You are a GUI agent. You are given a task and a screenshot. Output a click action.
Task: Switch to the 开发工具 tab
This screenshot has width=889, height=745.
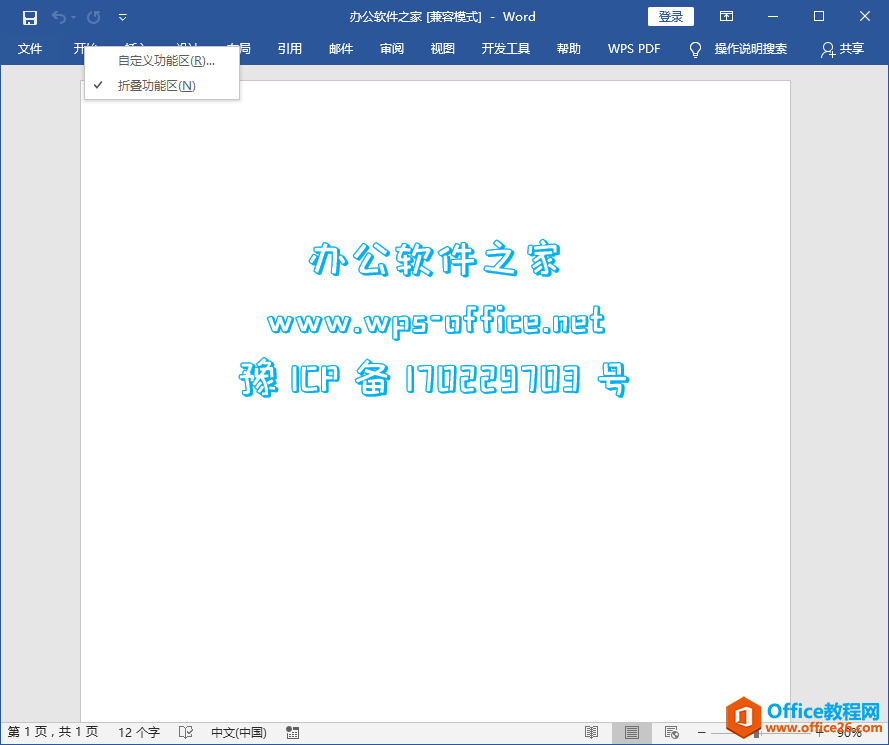tap(506, 49)
